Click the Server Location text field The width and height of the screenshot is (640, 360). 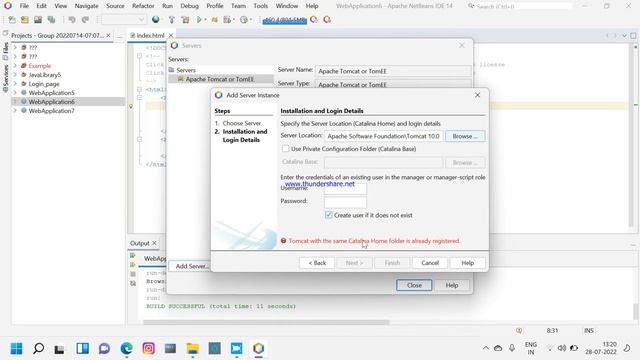pyautogui.click(x=384, y=136)
